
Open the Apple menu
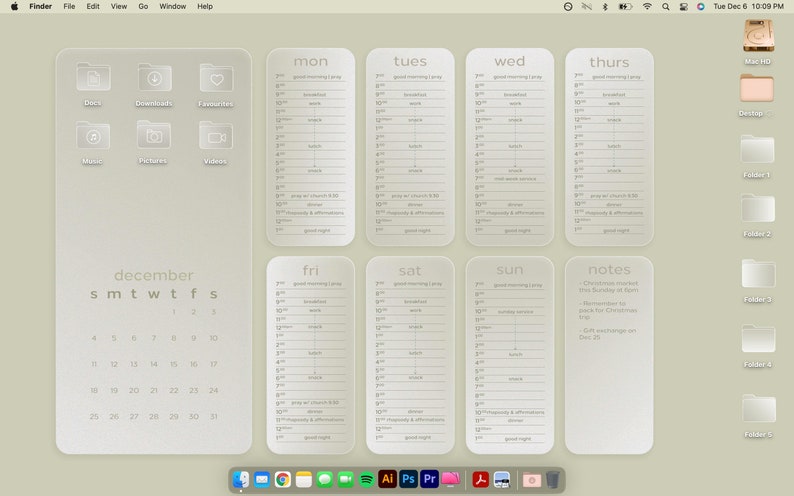15,7
